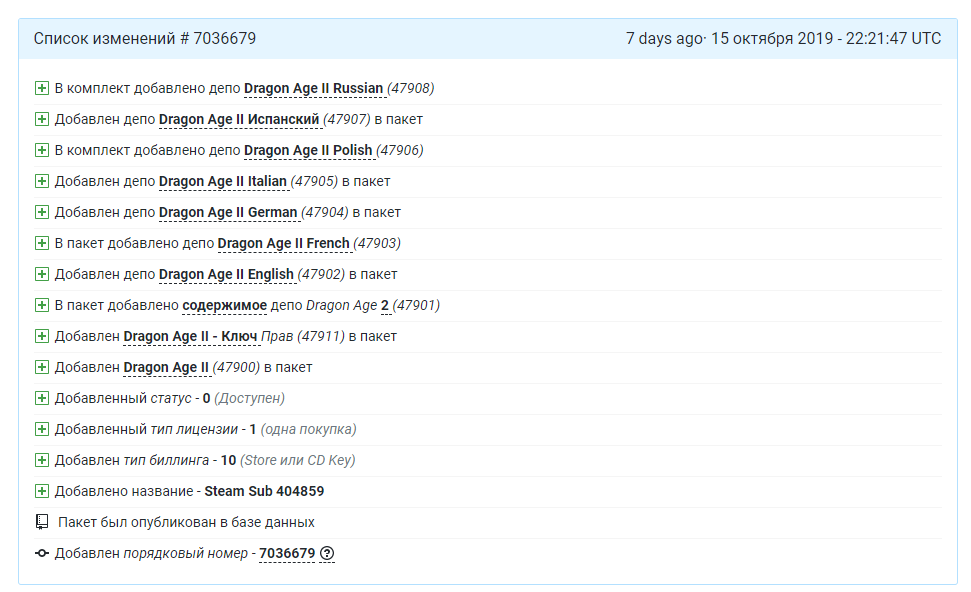The image size is (971, 592).
Task: Click the depot ID (47908) text
Action: pyautogui.click(x=411, y=89)
